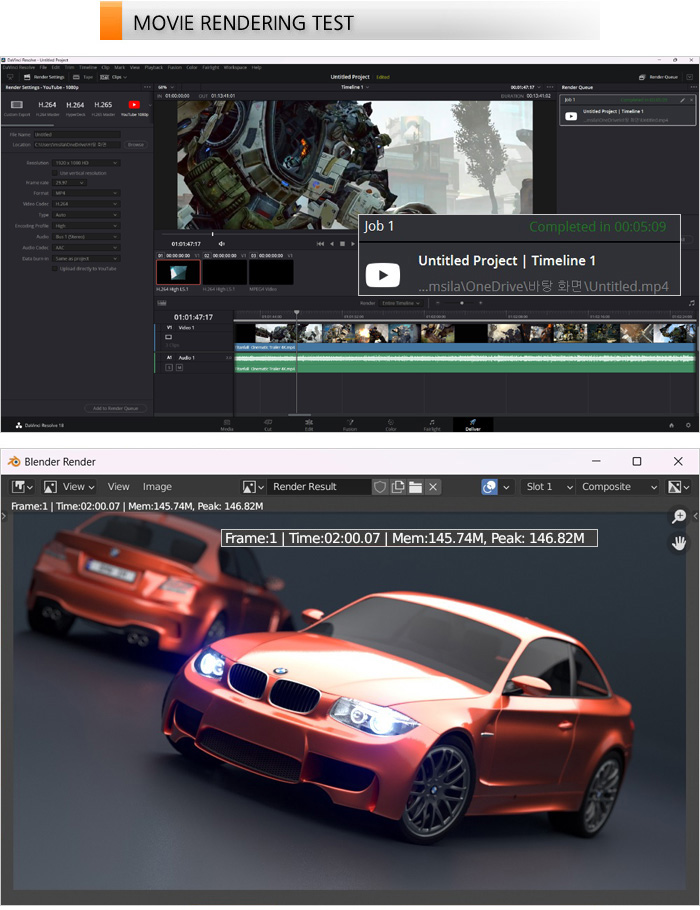
Task: Unlink Render Result with the X icon
Action: 432,487
